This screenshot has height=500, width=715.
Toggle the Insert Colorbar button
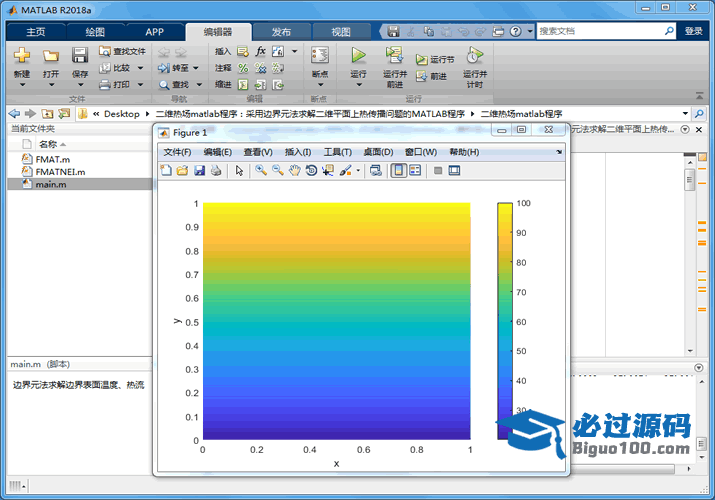pyautogui.click(x=399, y=170)
